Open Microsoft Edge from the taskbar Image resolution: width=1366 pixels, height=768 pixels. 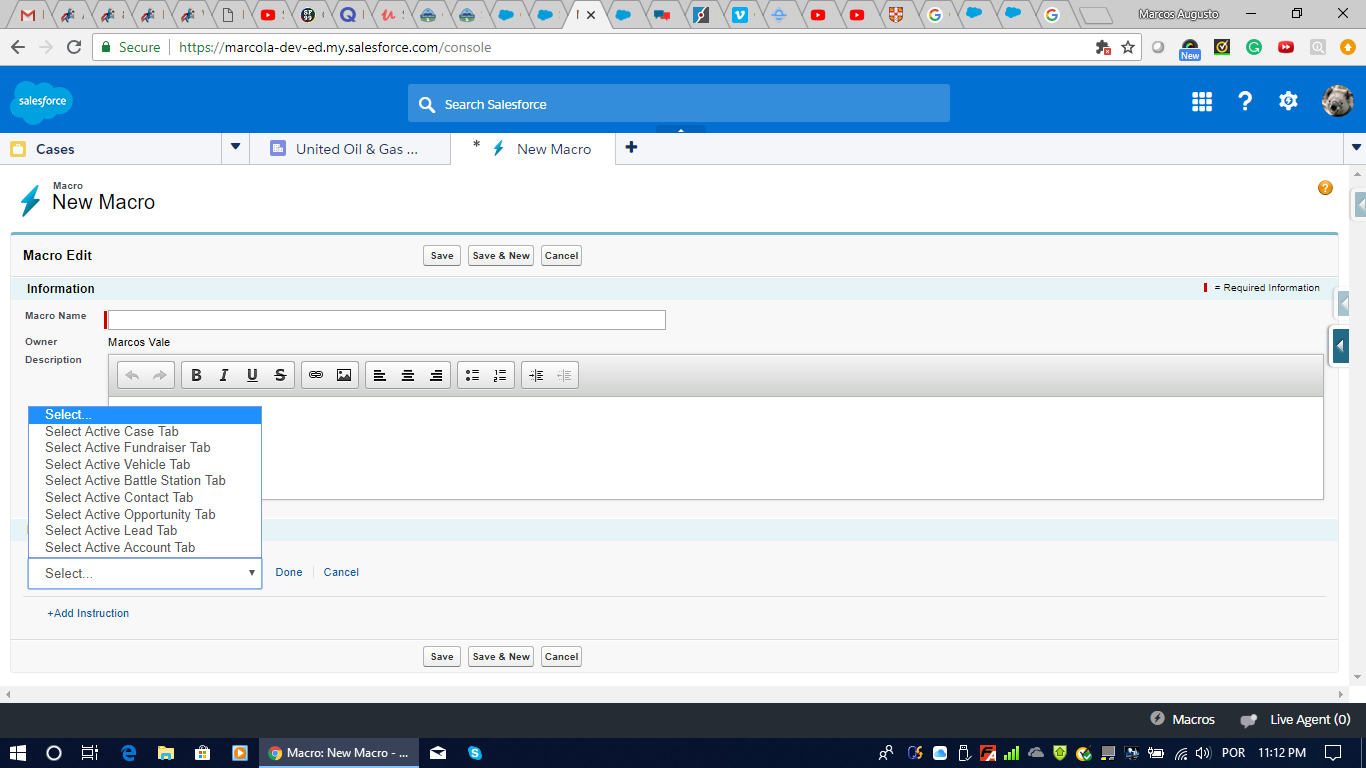click(x=128, y=753)
